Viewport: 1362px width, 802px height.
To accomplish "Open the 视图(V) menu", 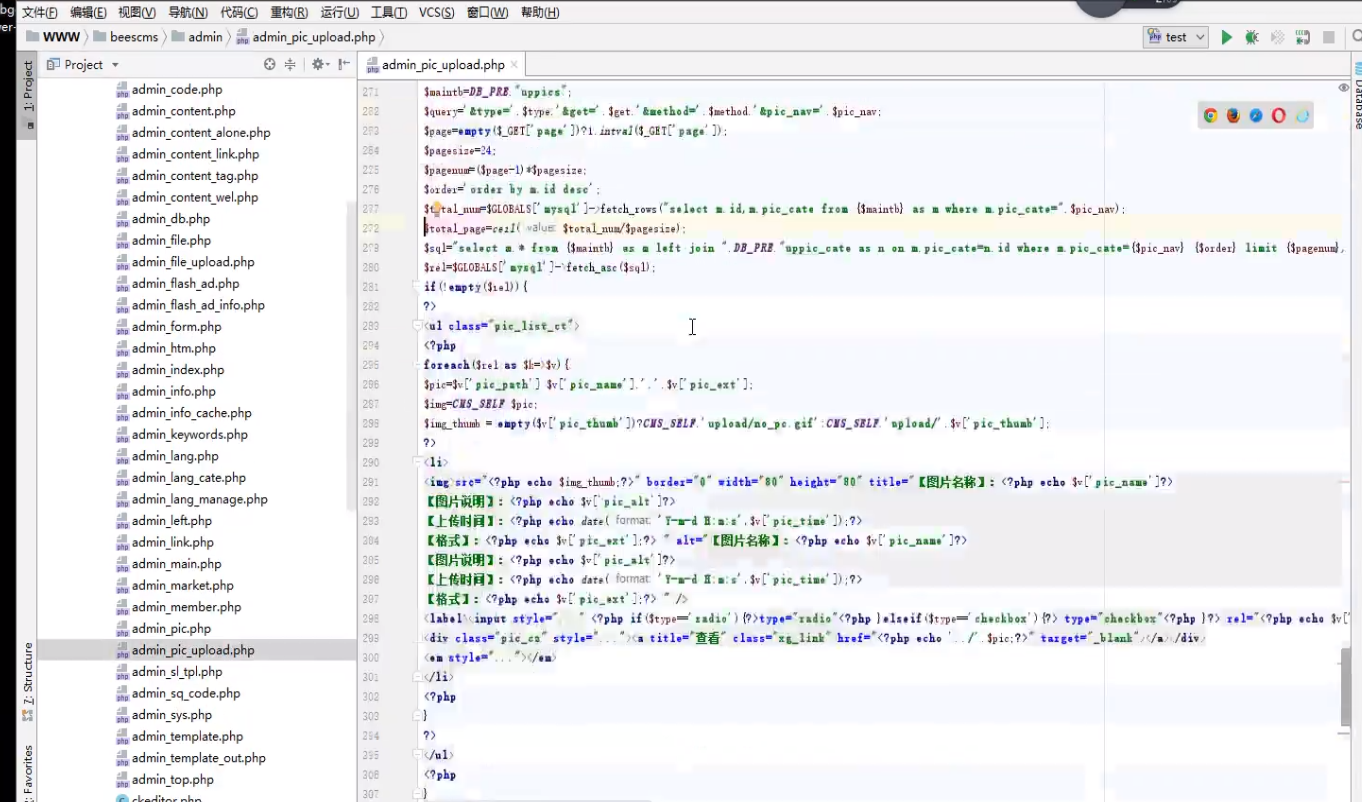I will [137, 12].
